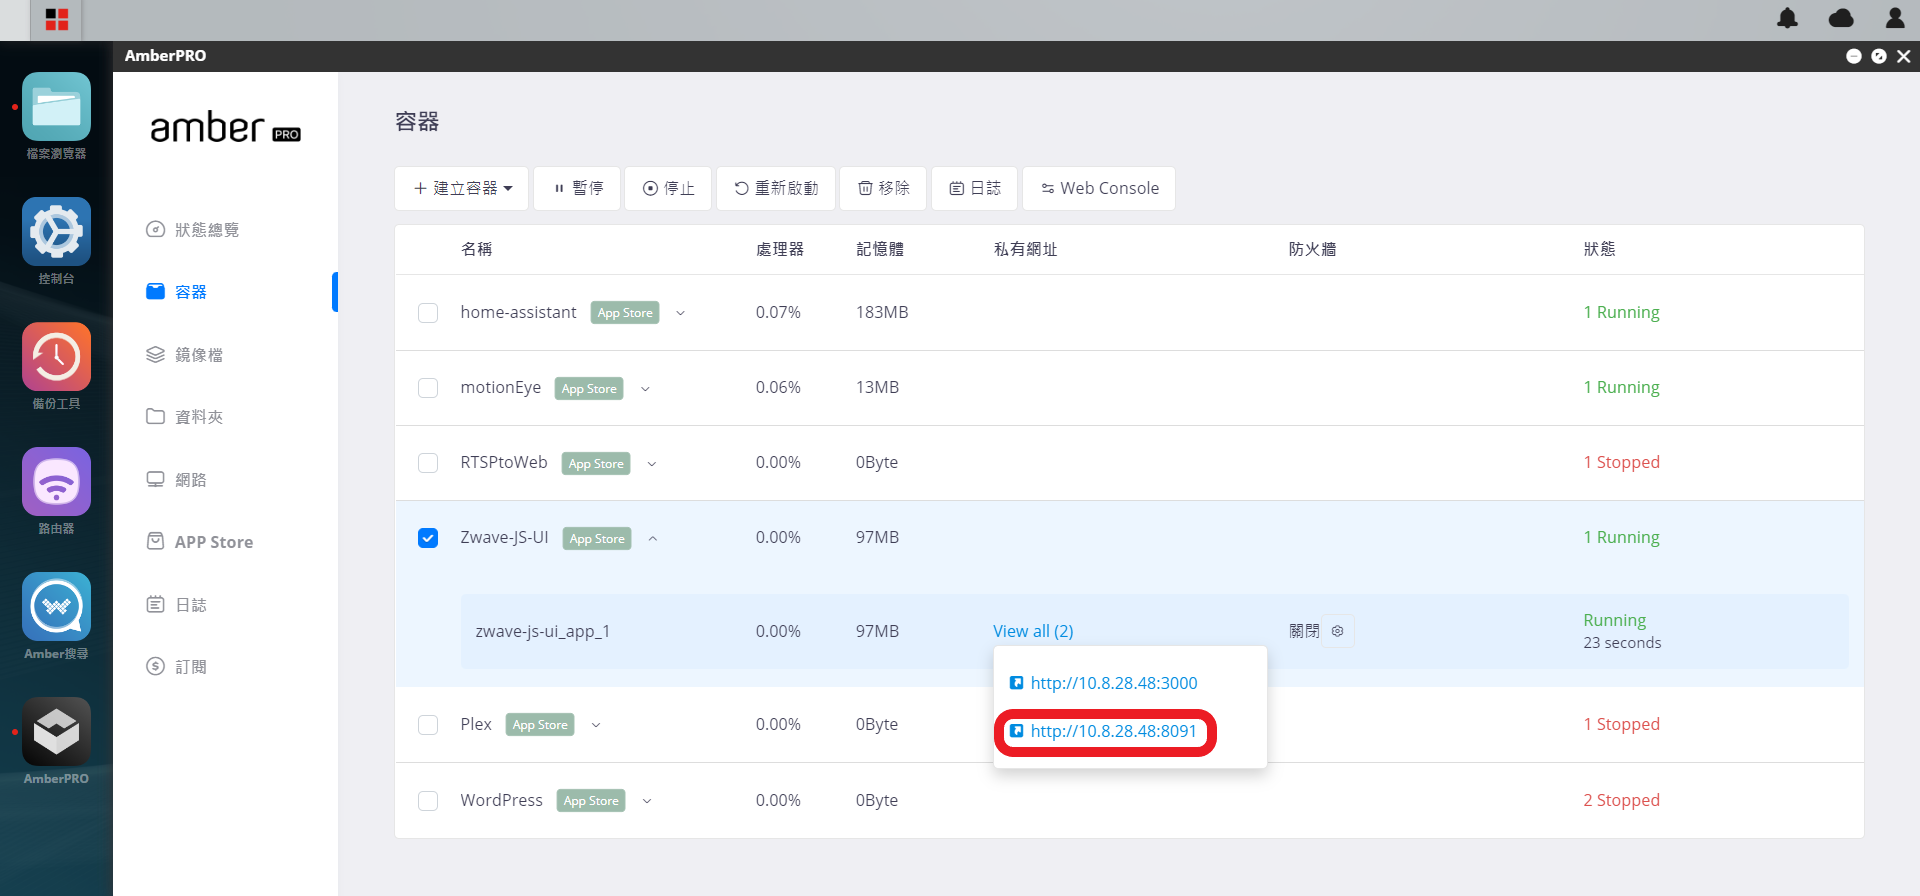1920x896 pixels.
Task: Click App Store tag beside Plex
Action: (540, 725)
